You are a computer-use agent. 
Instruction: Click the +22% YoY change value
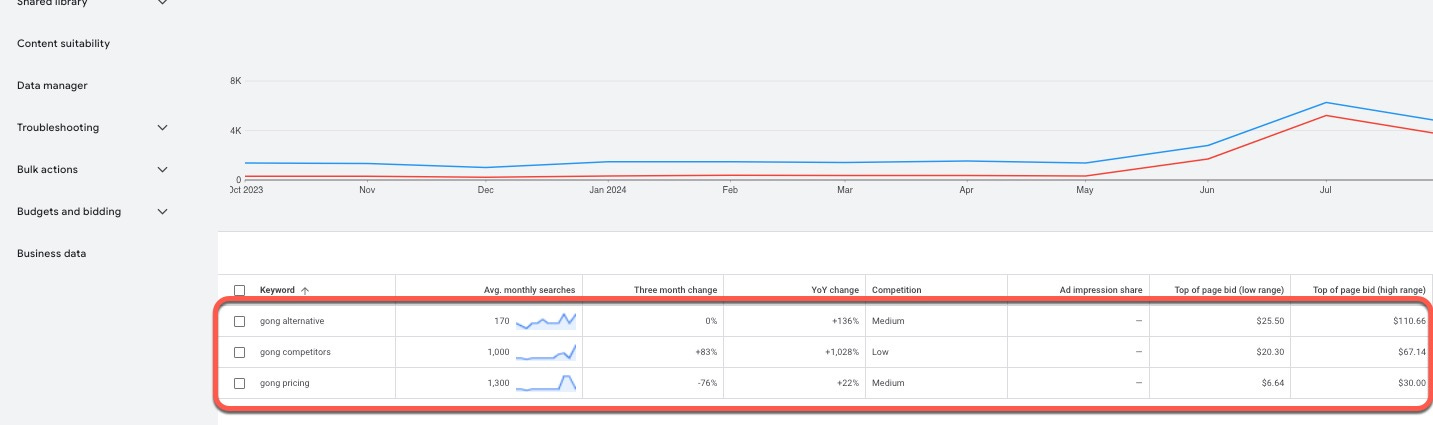click(847, 383)
